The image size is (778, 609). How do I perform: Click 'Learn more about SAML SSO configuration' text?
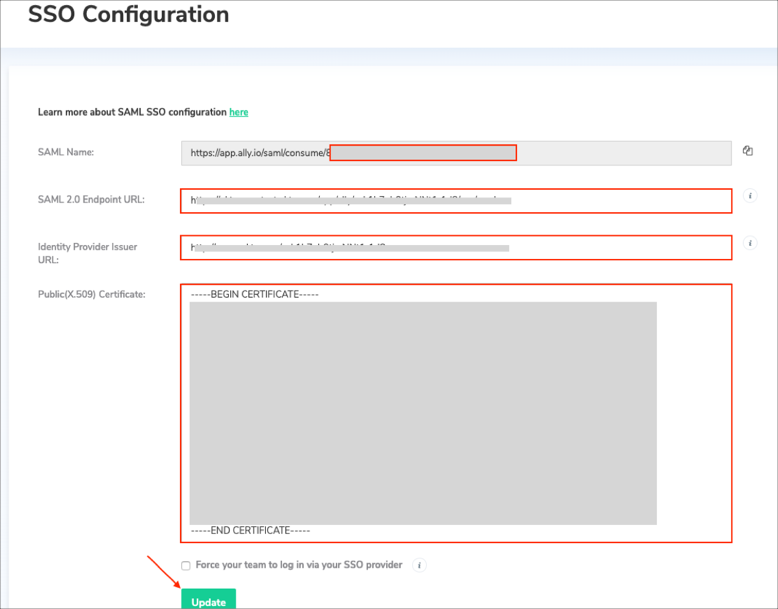[132, 112]
